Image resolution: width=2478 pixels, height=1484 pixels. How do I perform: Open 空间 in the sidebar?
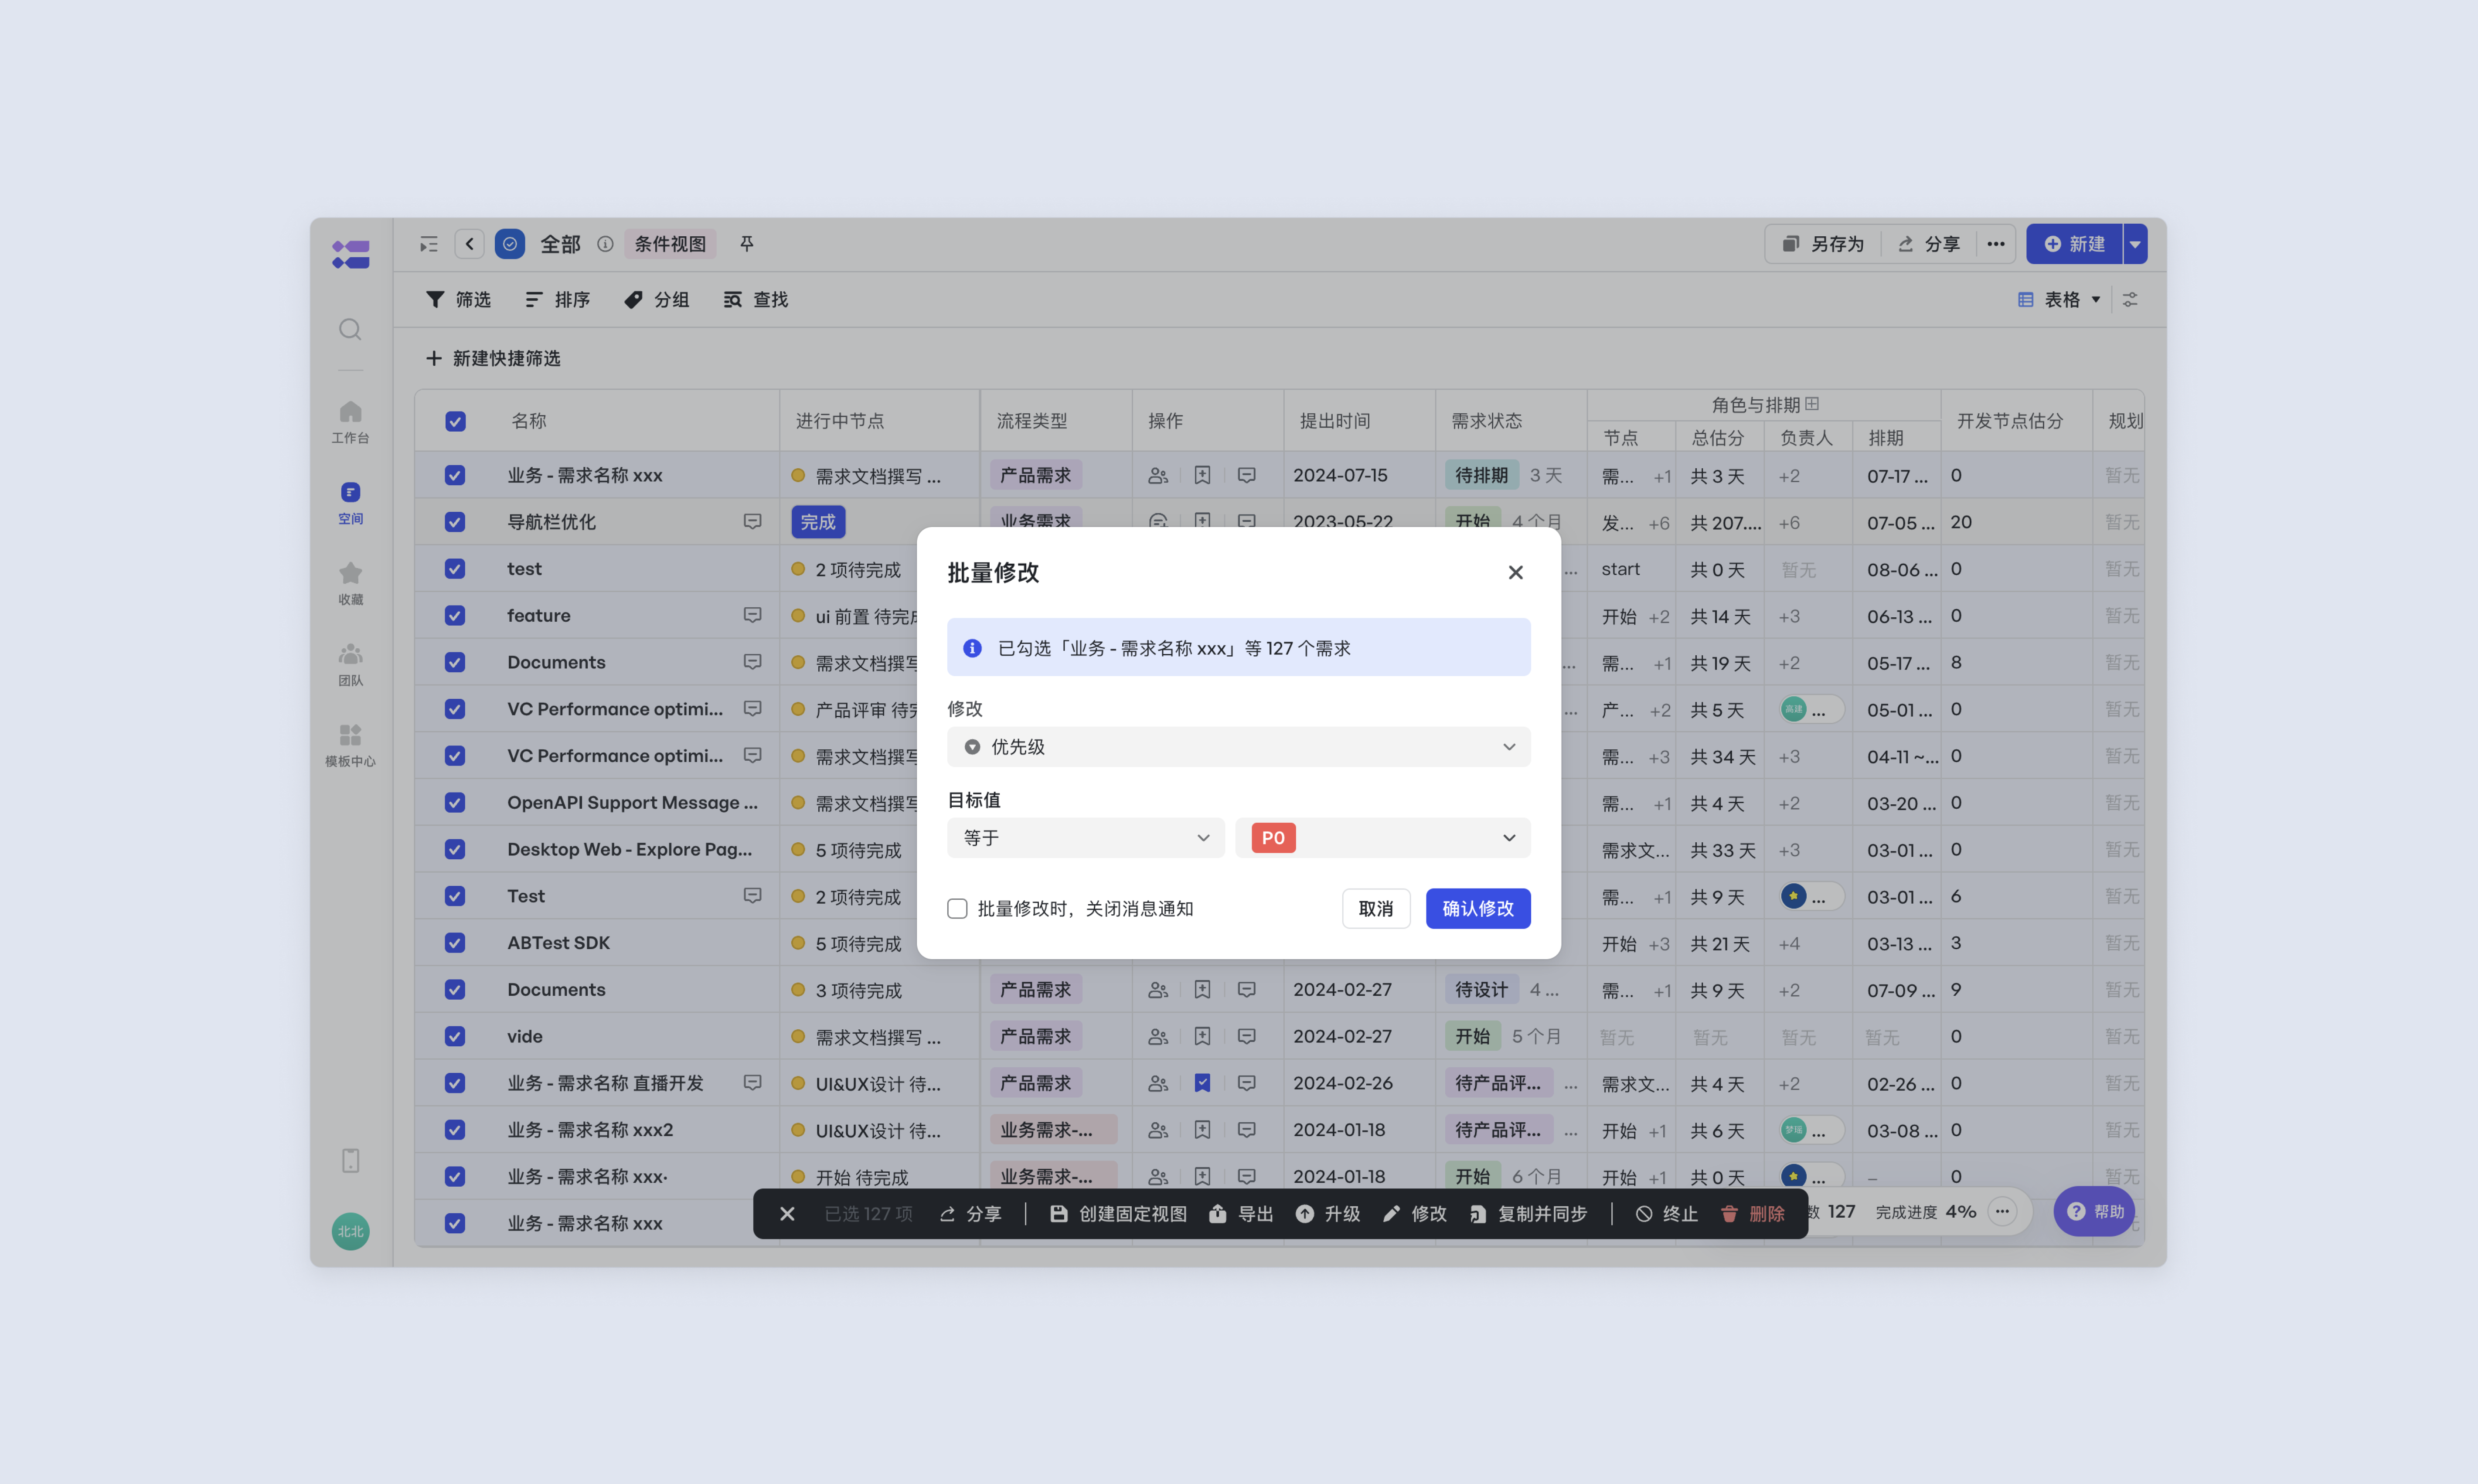point(350,503)
